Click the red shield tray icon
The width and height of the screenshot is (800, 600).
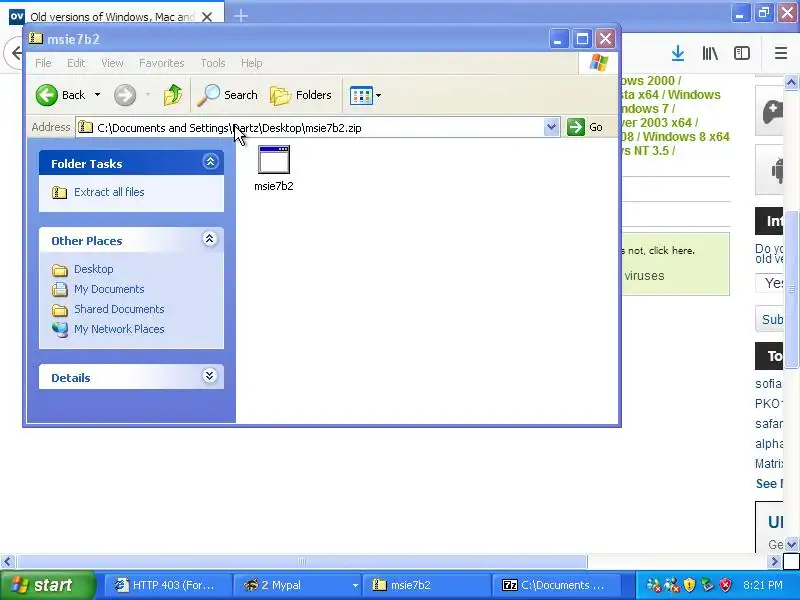725,585
